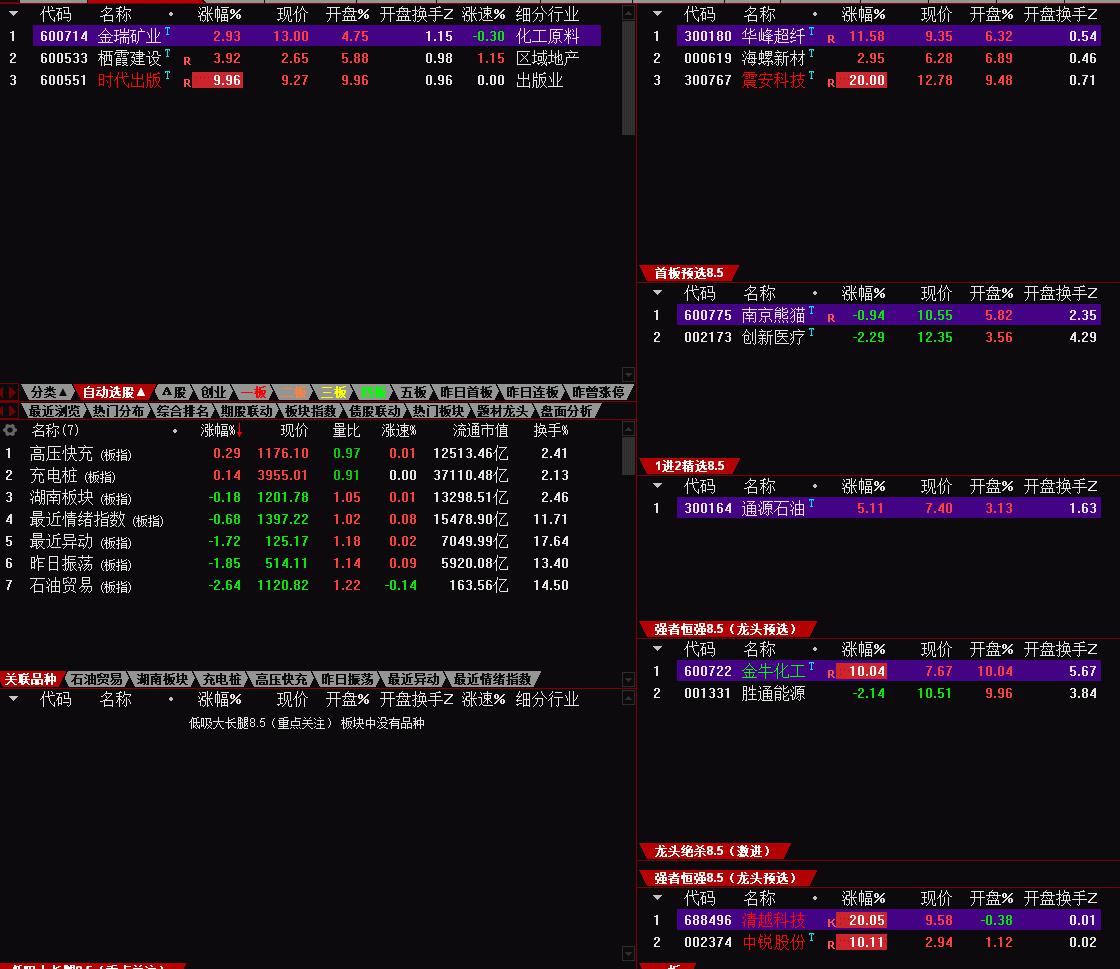Viewport: 1120px width, 969px height.
Task: Click the dot column header in 通源石油 table
Action: pos(815,486)
